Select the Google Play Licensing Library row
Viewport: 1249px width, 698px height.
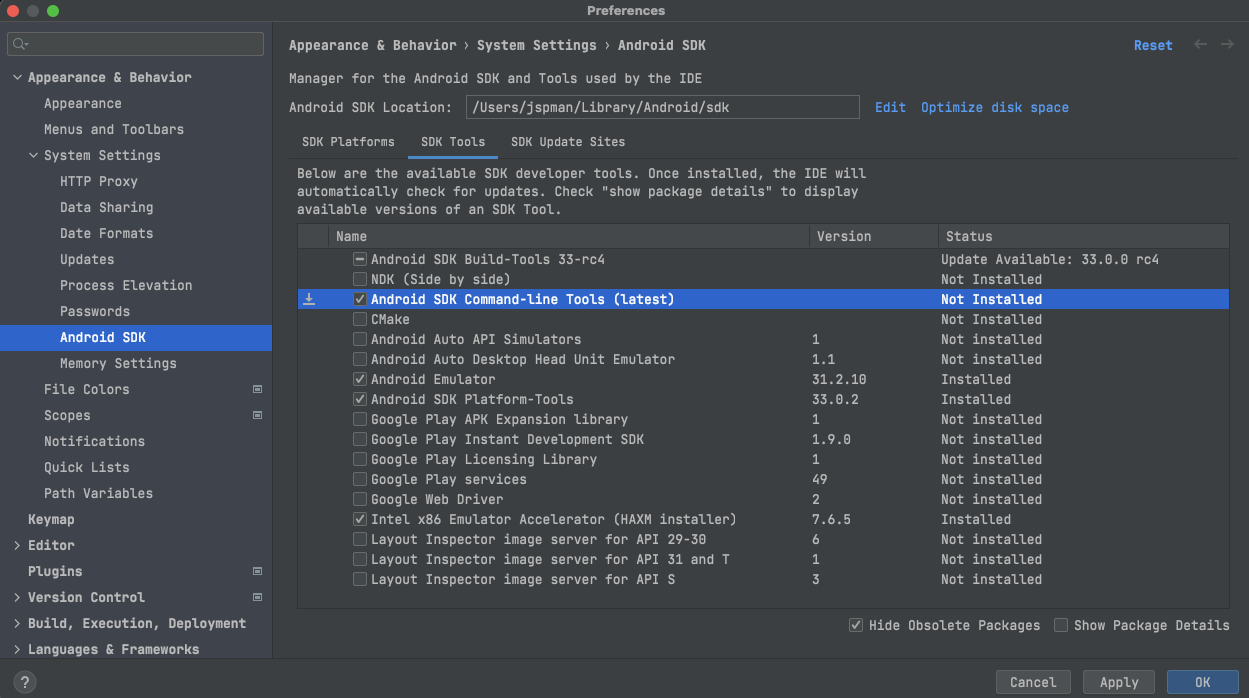tap(763, 459)
